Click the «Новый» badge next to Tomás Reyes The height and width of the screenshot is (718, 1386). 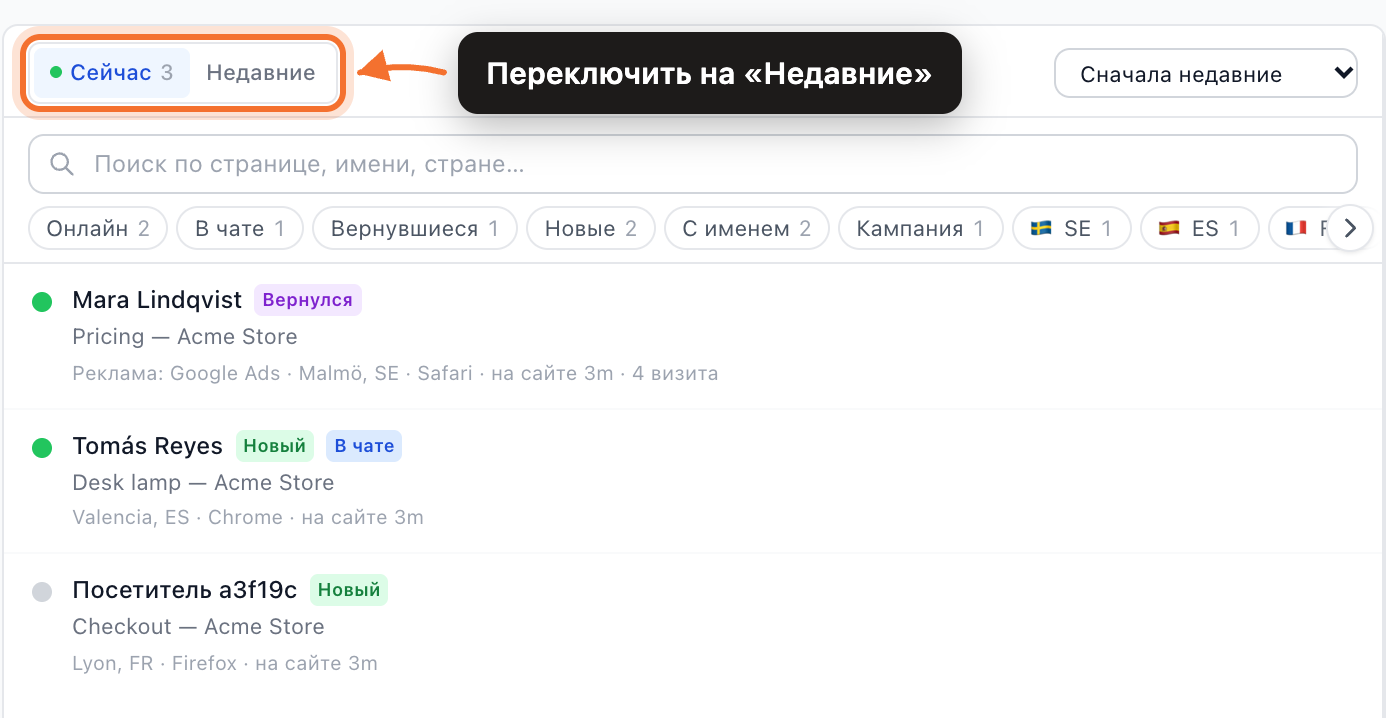[x=275, y=446]
